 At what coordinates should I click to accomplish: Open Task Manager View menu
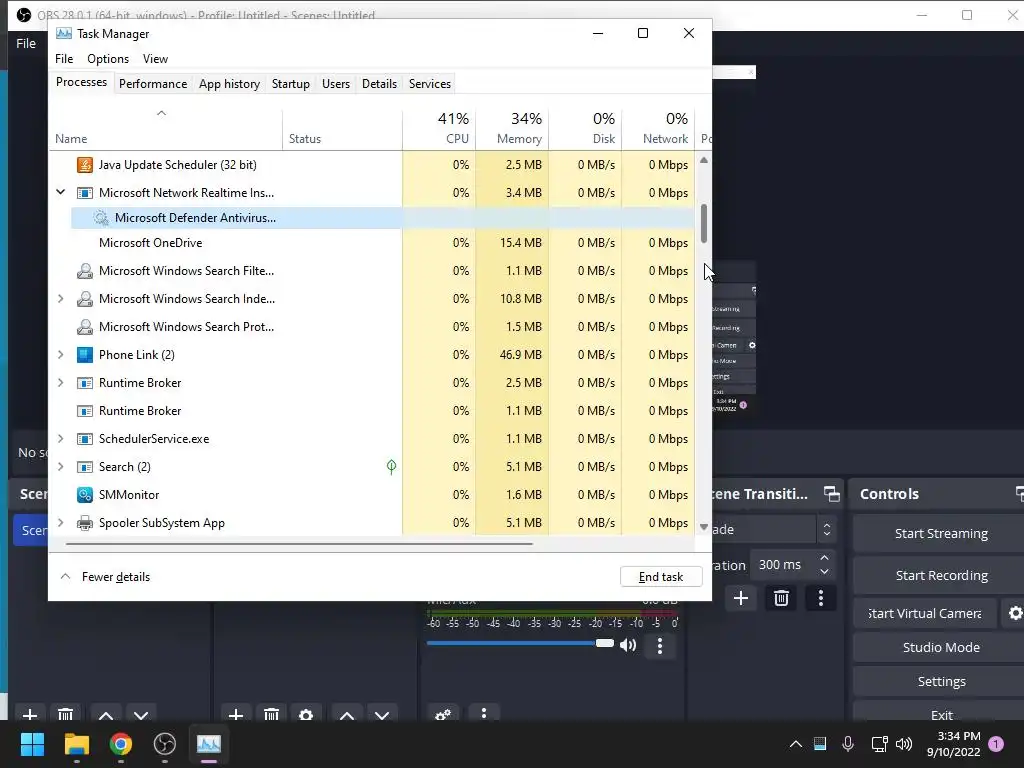[155, 59]
